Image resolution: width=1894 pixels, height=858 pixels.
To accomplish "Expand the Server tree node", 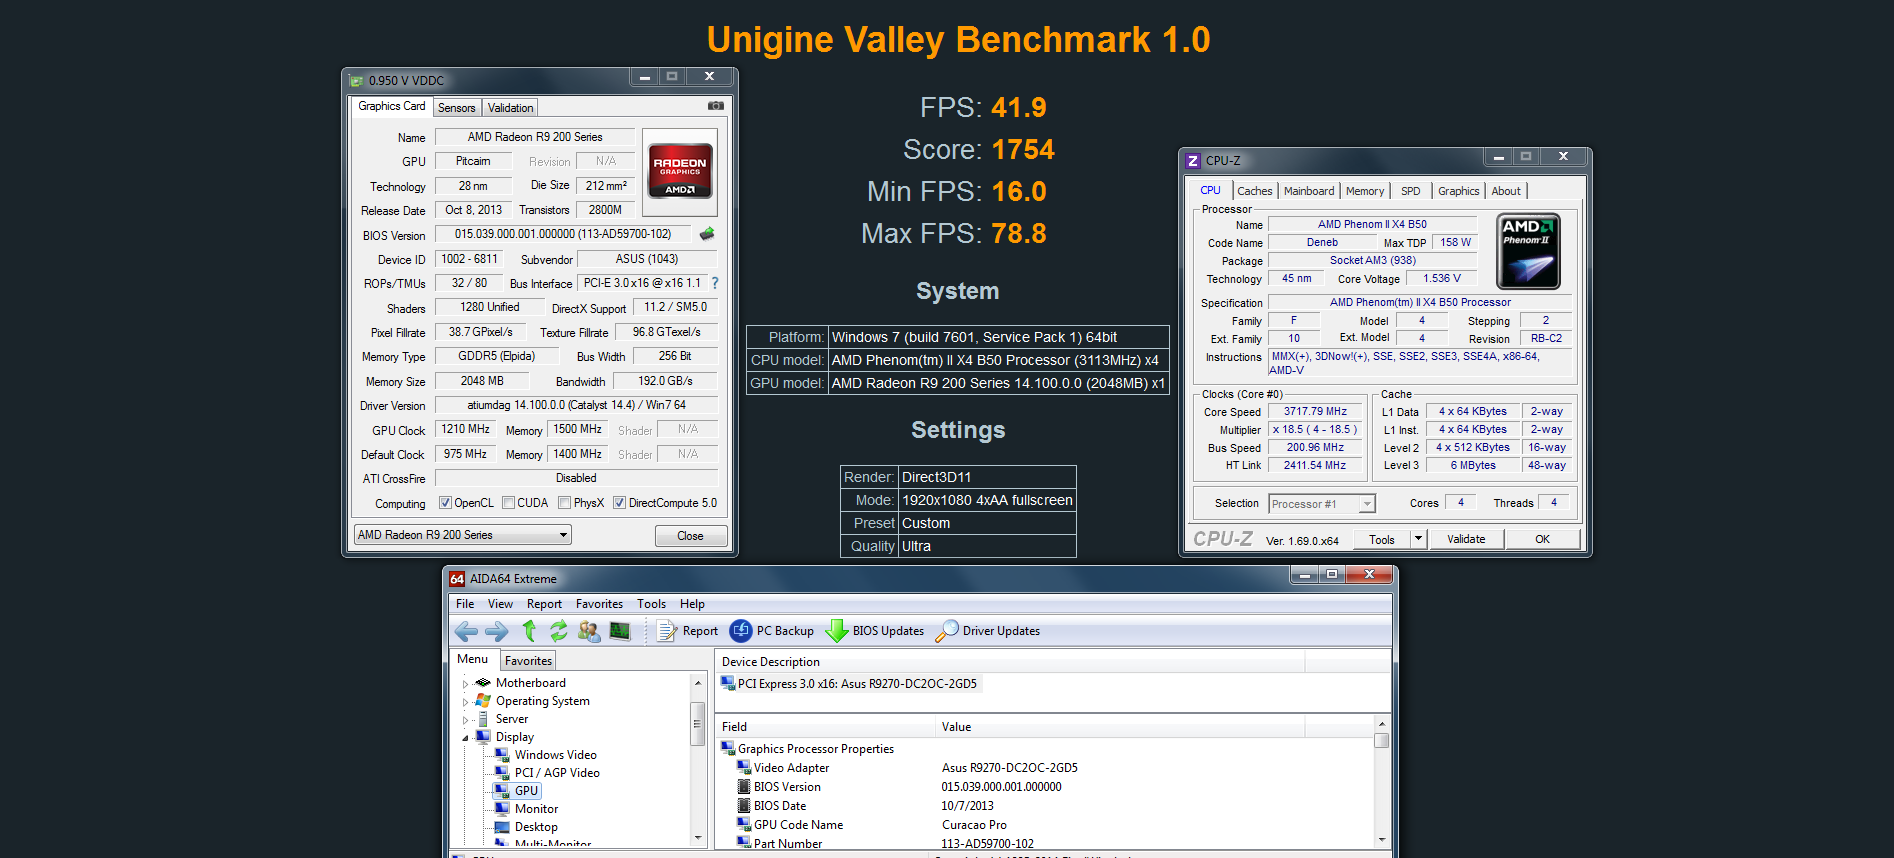I will 465,720.
